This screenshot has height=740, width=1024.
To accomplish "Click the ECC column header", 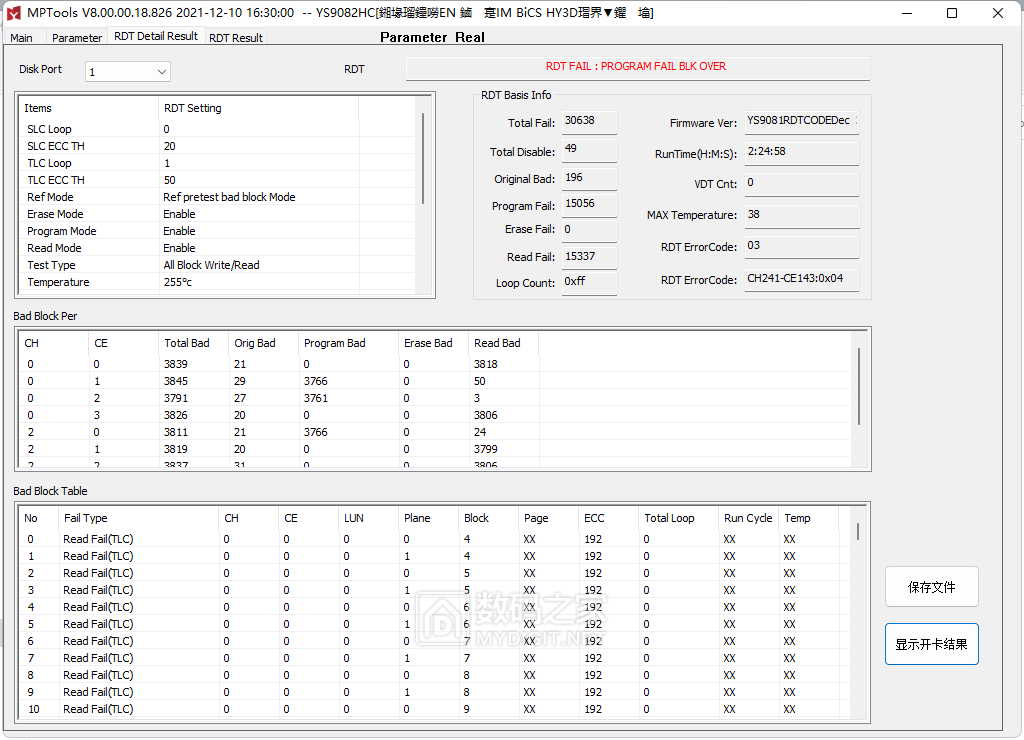I will (609, 519).
